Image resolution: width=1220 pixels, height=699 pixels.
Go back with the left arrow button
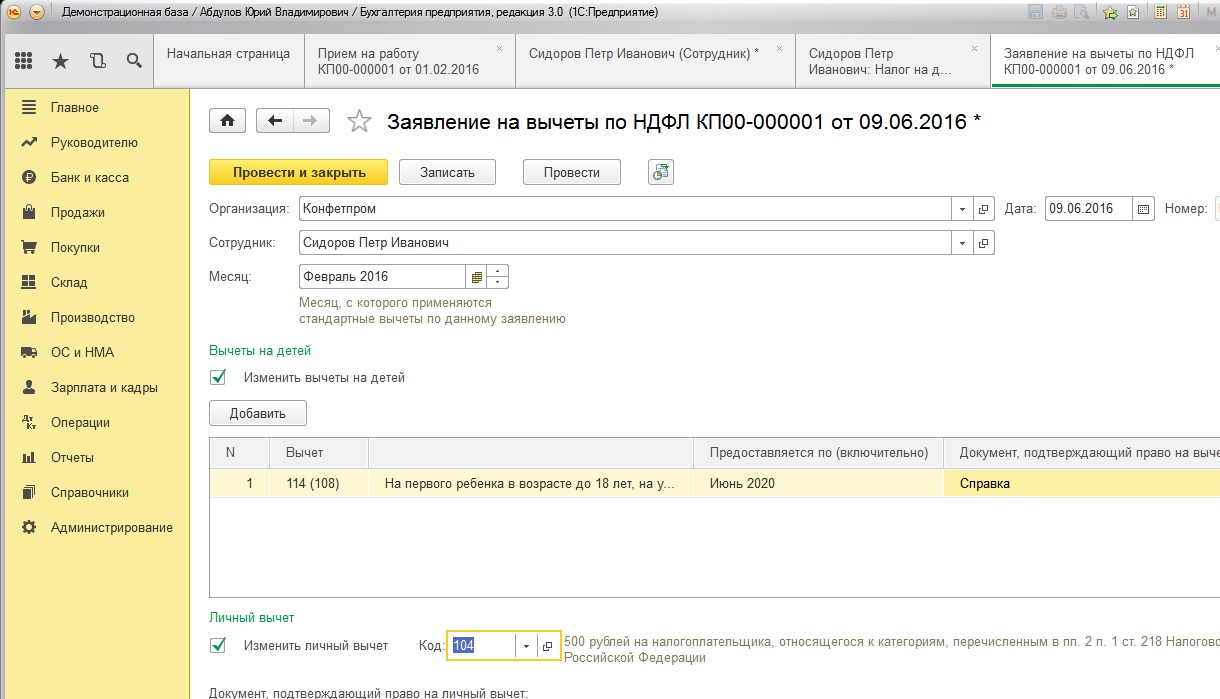coord(275,121)
